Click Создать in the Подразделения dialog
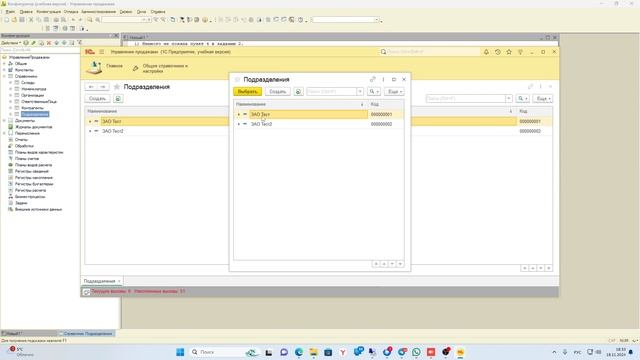 point(278,91)
